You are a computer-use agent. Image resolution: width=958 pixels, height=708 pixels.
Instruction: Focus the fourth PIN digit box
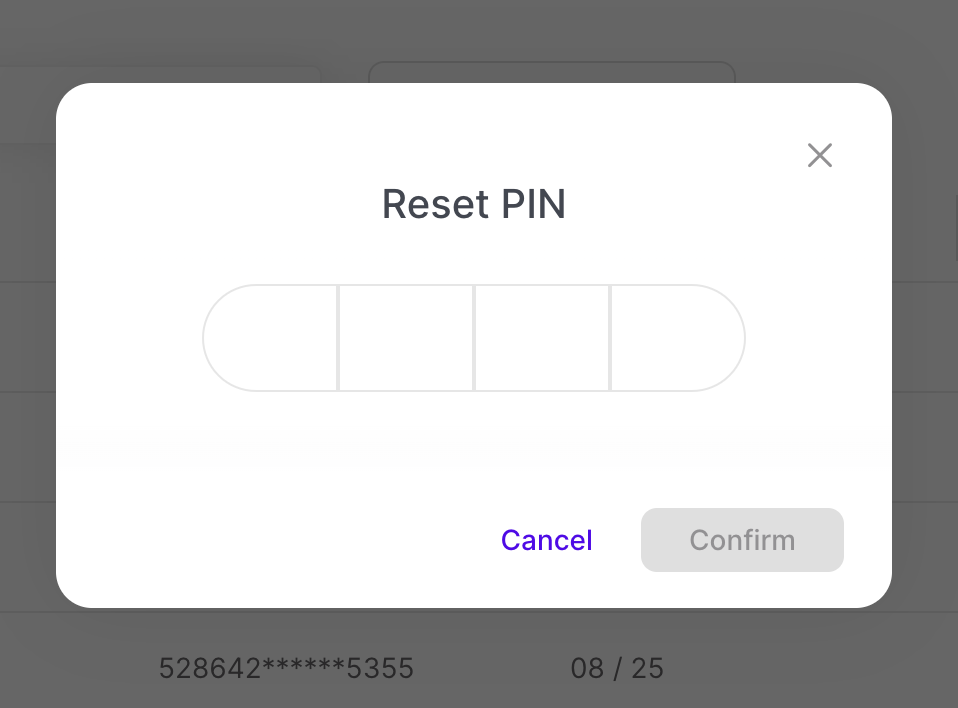tap(677, 338)
